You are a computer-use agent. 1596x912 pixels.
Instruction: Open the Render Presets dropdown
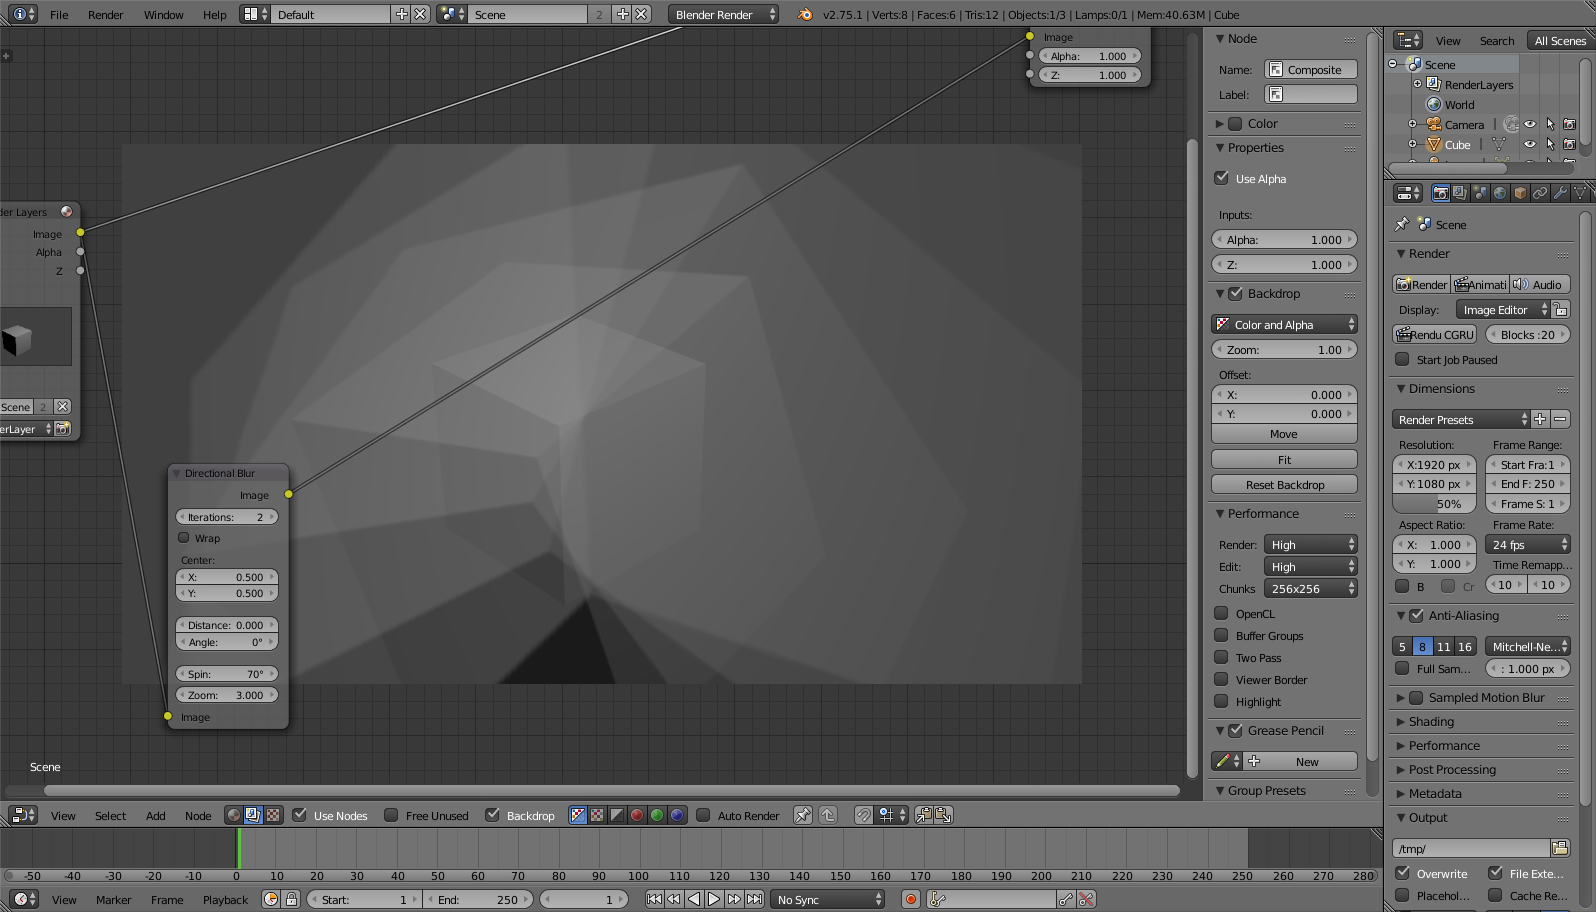(1461, 419)
